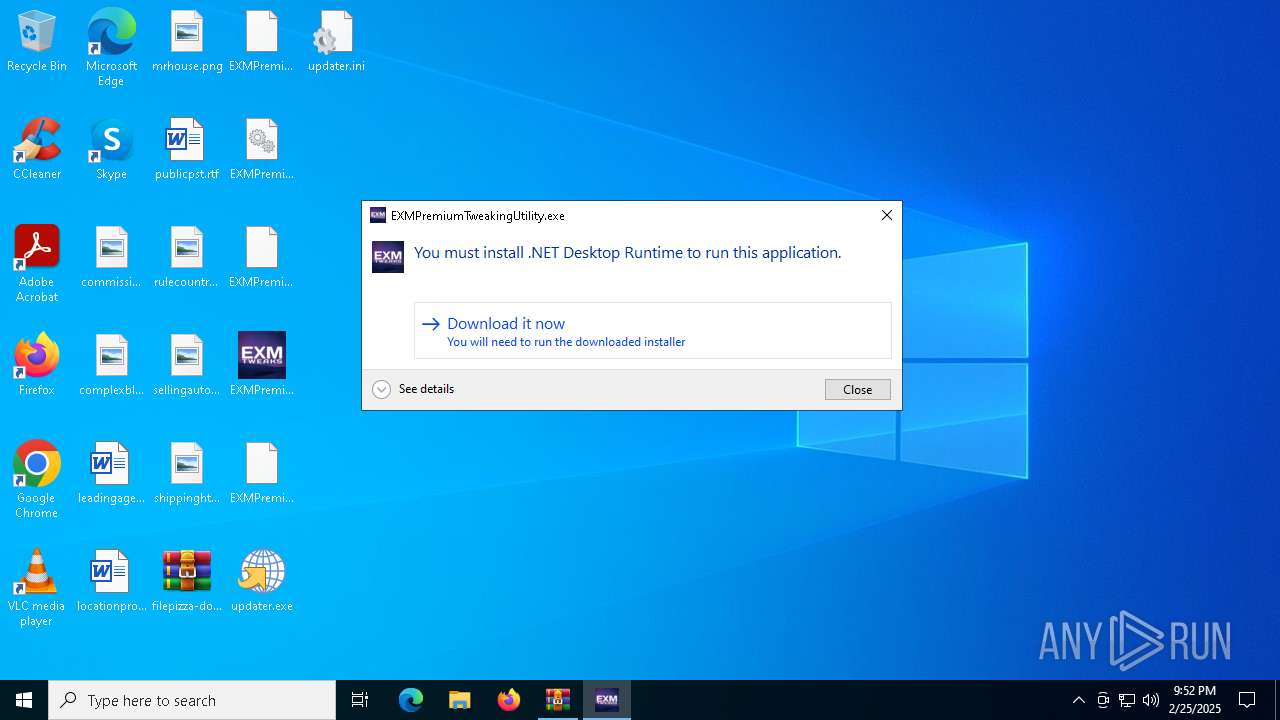Click the Meet Now tray icon

(1103, 700)
